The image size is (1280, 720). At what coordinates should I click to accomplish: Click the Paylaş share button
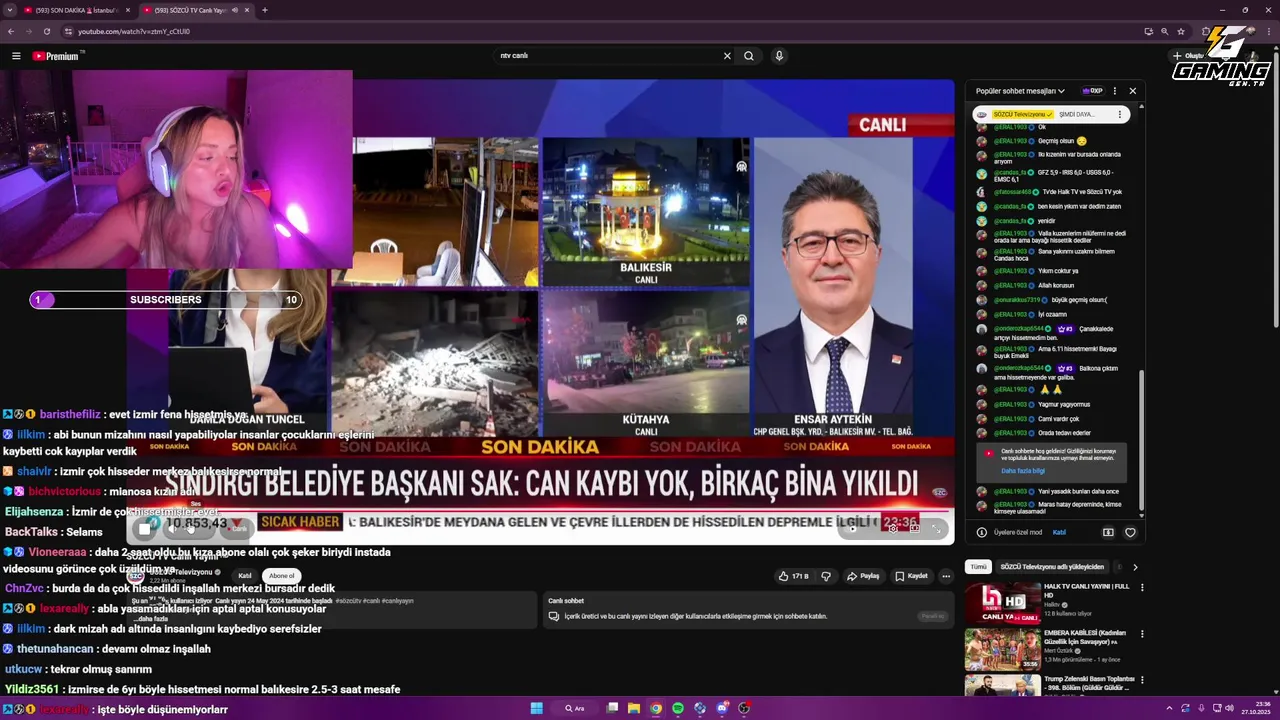pos(863,576)
